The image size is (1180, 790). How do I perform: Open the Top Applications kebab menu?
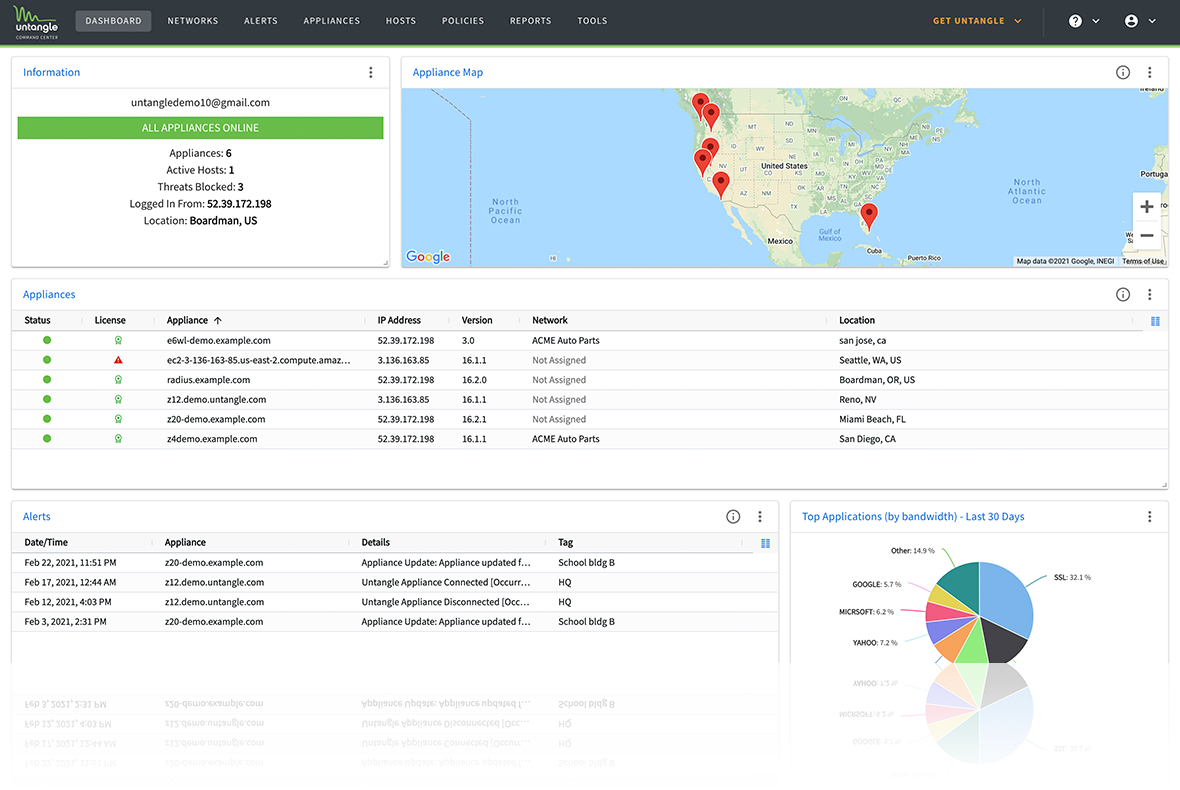tap(1149, 516)
